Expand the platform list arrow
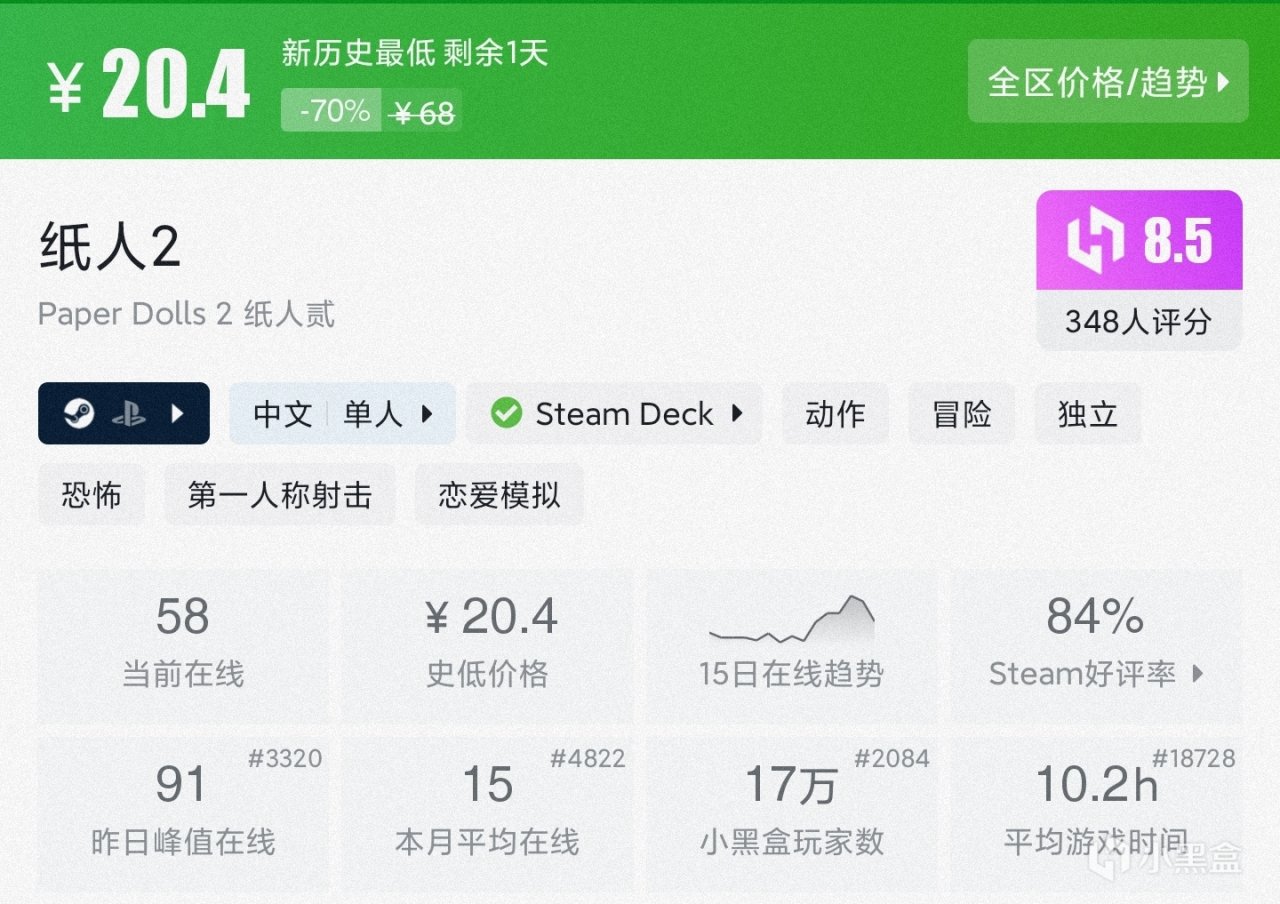1280x904 pixels. pyautogui.click(x=178, y=413)
